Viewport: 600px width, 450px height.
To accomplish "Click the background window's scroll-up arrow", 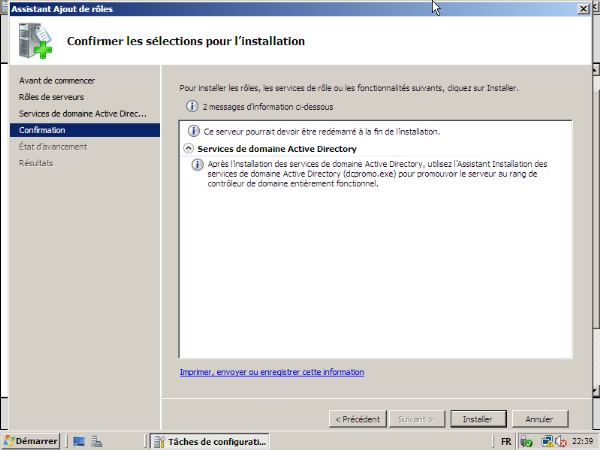I will pos(596,70).
